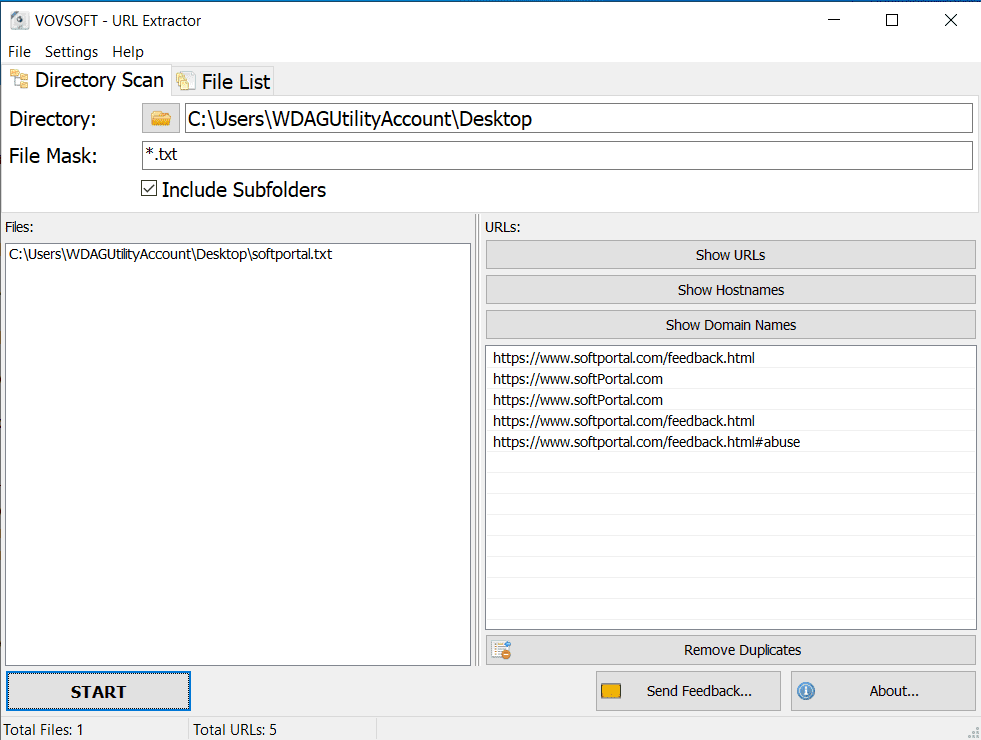
Task: Click the VOVSOFT app icon in title bar
Action: [19, 20]
